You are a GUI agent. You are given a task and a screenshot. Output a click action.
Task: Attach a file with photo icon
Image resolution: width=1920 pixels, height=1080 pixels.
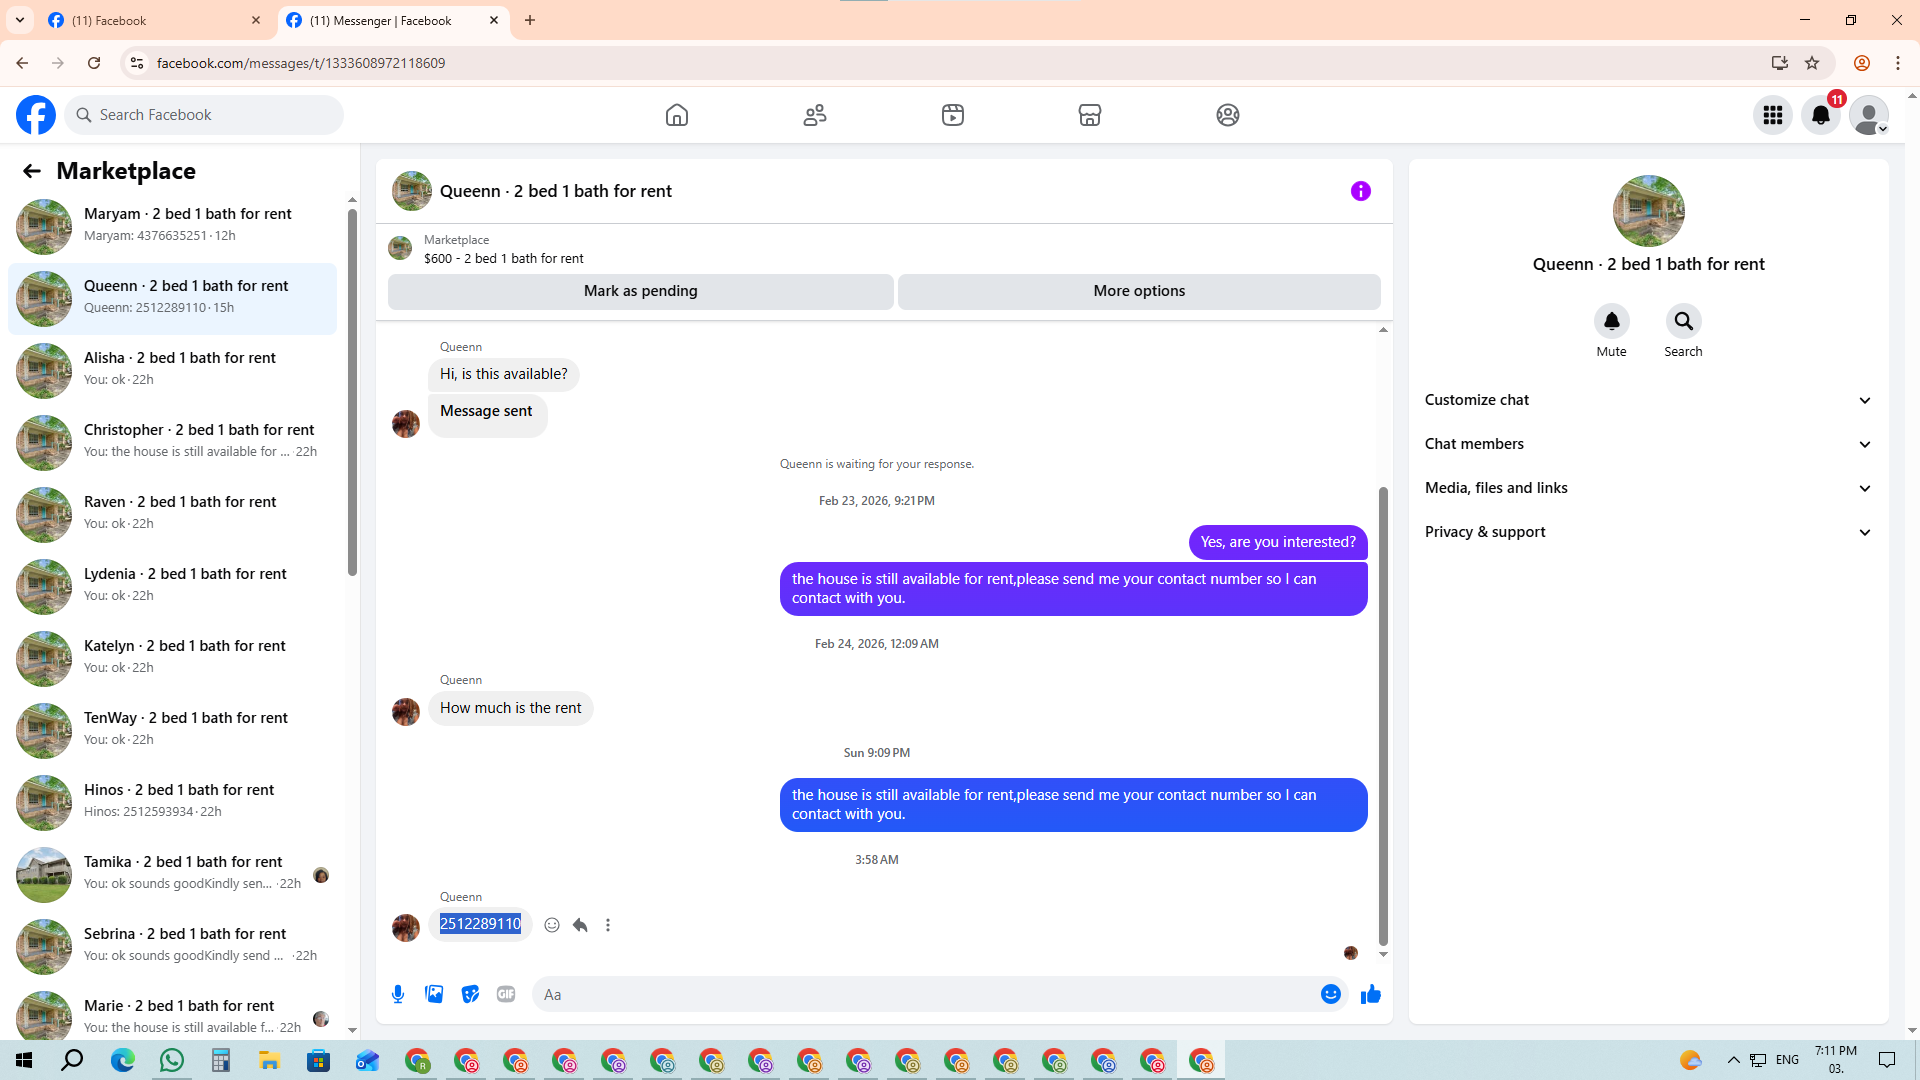pos(434,994)
